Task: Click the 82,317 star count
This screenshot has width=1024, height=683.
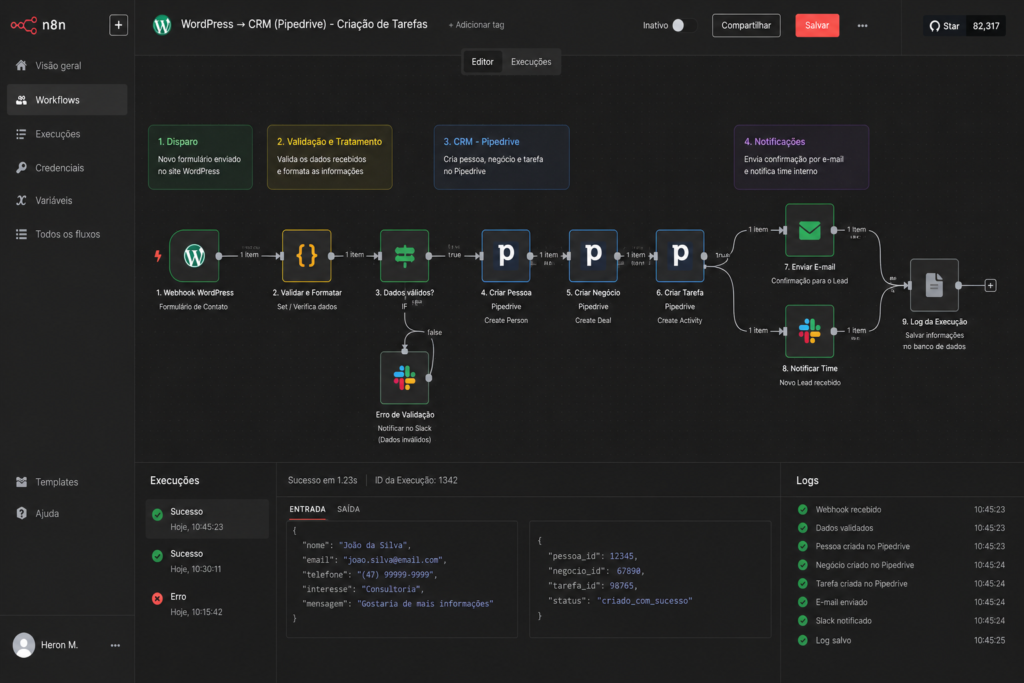Action: 986,26
